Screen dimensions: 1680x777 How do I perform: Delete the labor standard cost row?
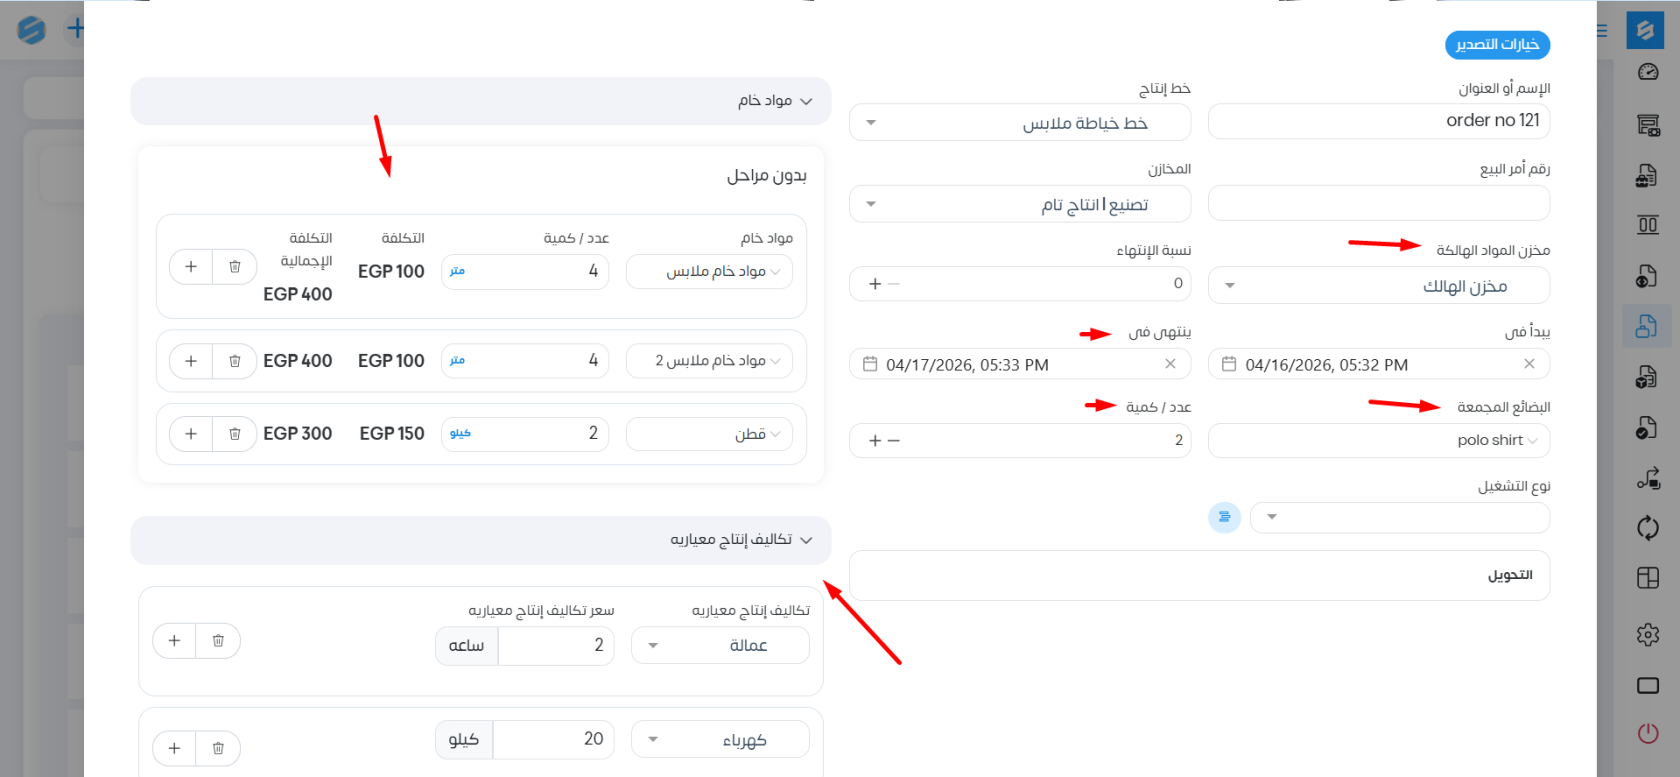[218, 641]
